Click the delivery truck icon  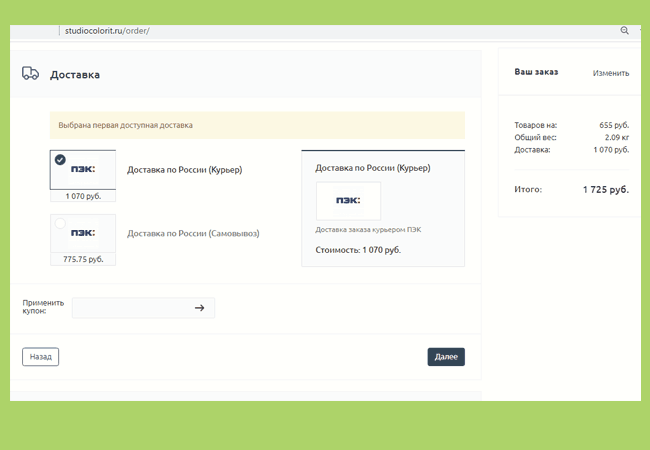click(30, 74)
